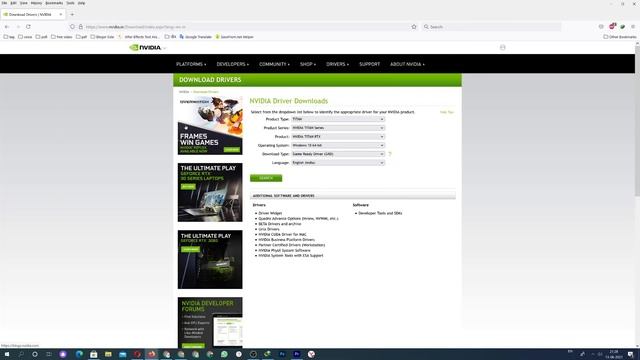Open the Product Series dropdown

[338, 128]
